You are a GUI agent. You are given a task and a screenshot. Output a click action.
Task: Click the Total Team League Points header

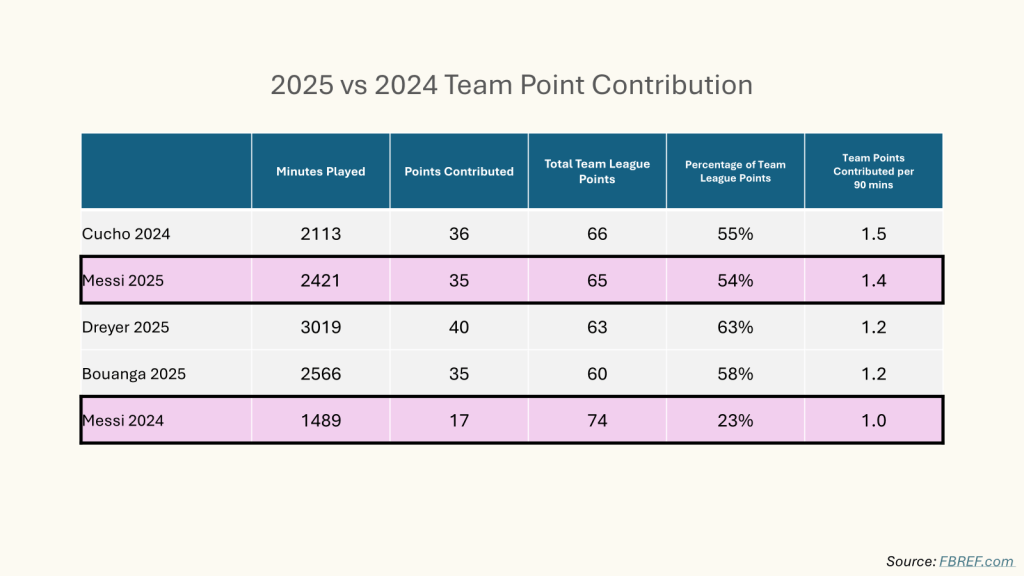pos(597,171)
